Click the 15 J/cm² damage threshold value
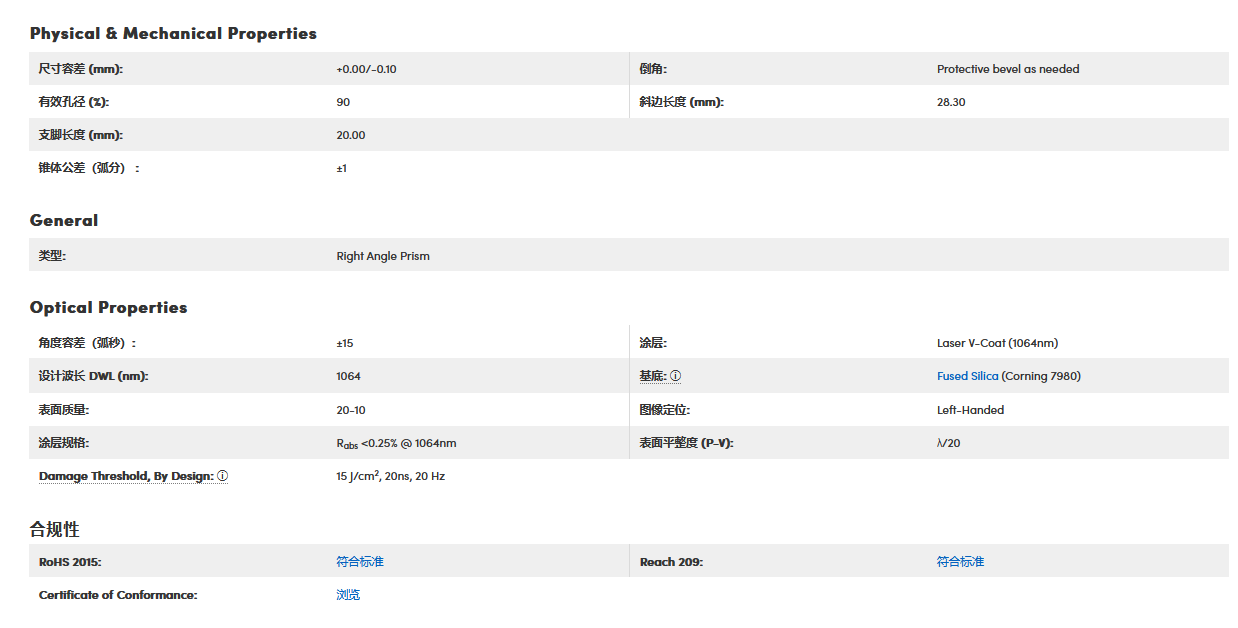This screenshot has height=628, width=1238. tap(390, 476)
